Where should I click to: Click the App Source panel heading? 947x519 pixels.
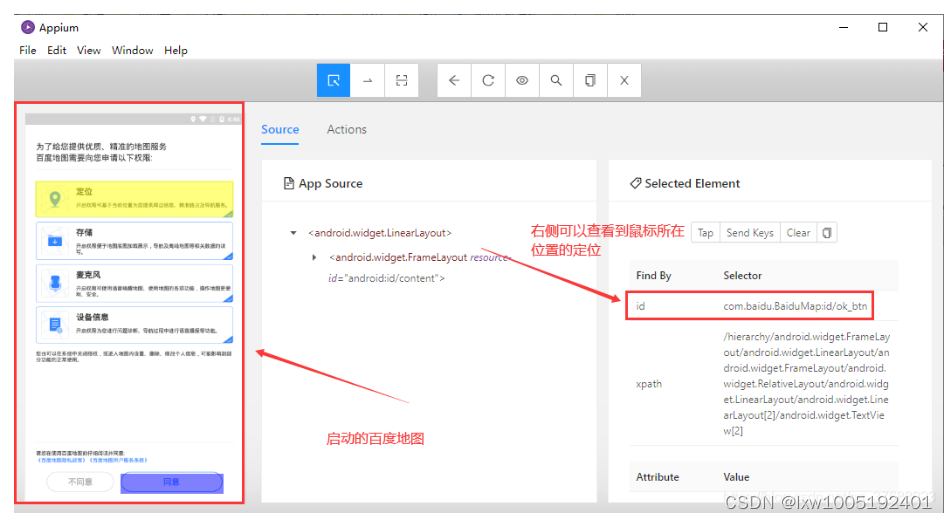pos(323,183)
